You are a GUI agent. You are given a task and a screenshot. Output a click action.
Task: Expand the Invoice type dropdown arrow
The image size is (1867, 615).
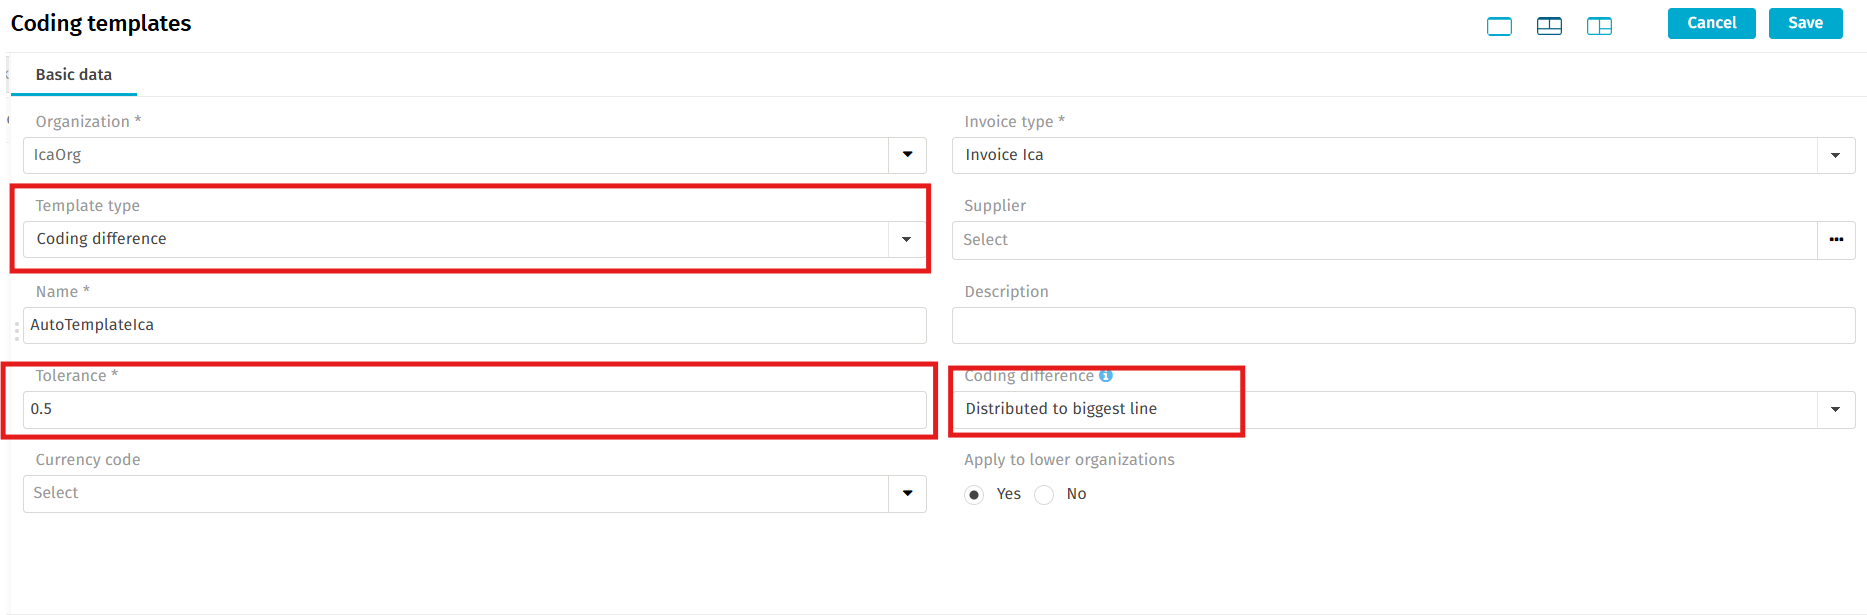[1835, 156]
